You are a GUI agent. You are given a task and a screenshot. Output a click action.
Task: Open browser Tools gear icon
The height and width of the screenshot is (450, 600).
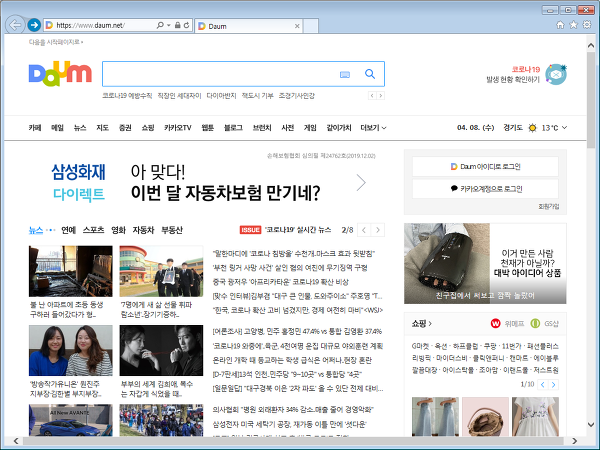click(x=587, y=25)
